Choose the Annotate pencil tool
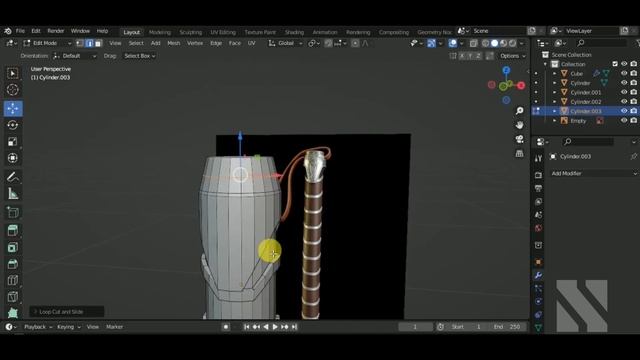The width and height of the screenshot is (640, 360). point(13,177)
